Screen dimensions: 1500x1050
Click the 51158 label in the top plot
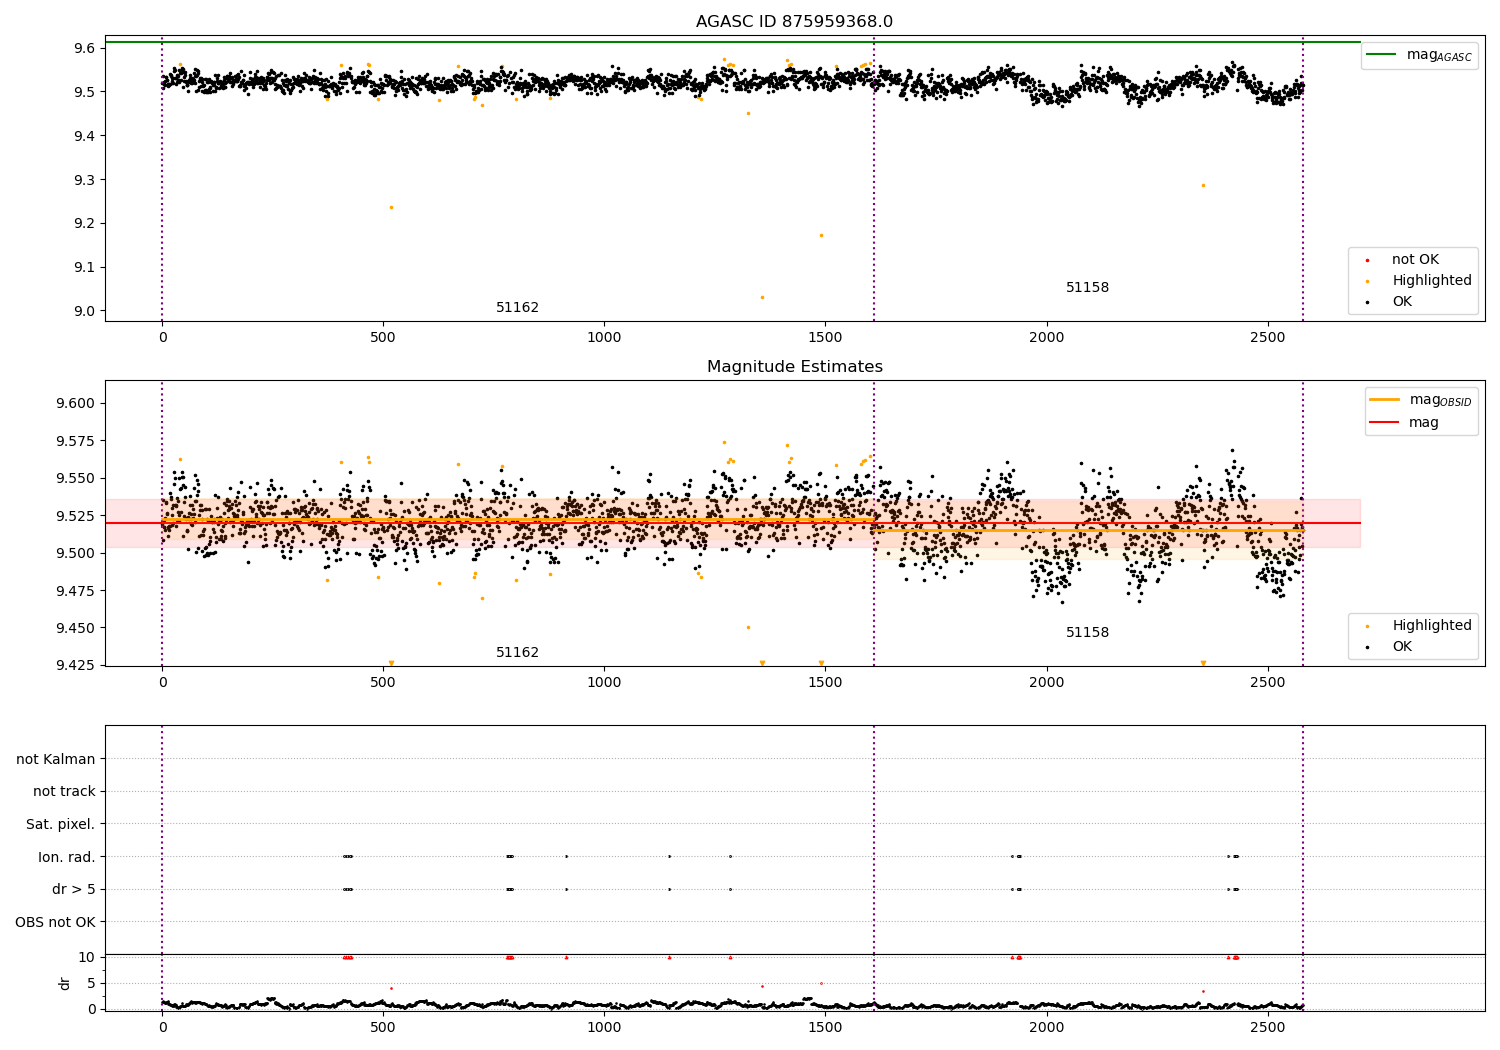tap(1087, 288)
